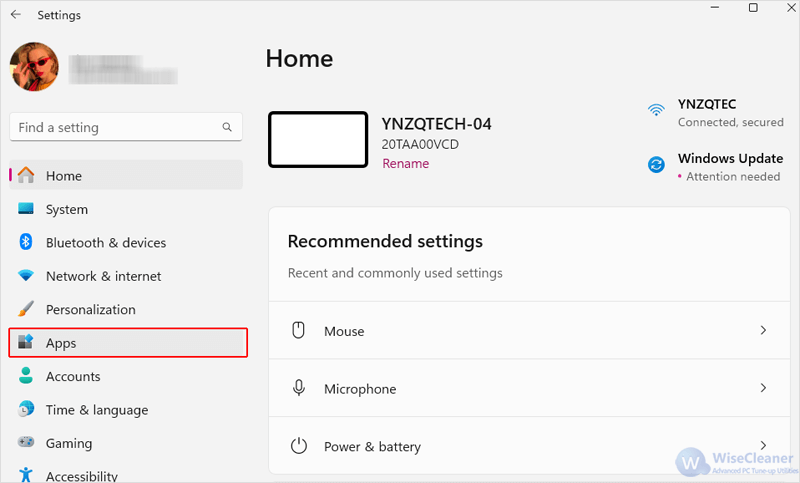Open Time & language settings
Viewport: 800px width, 483px height.
click(x=126, y=410)
